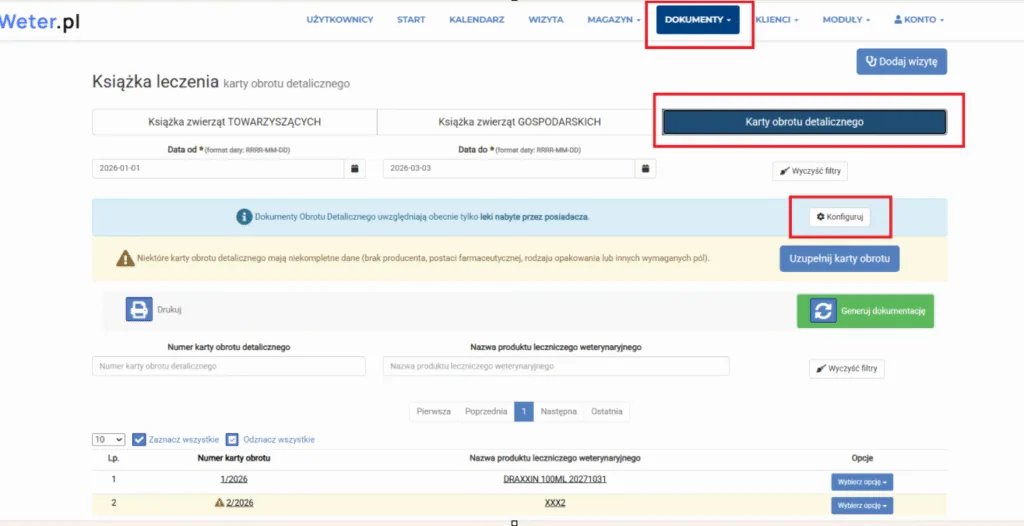Open calendar picker for Data od

pos(355,169)
